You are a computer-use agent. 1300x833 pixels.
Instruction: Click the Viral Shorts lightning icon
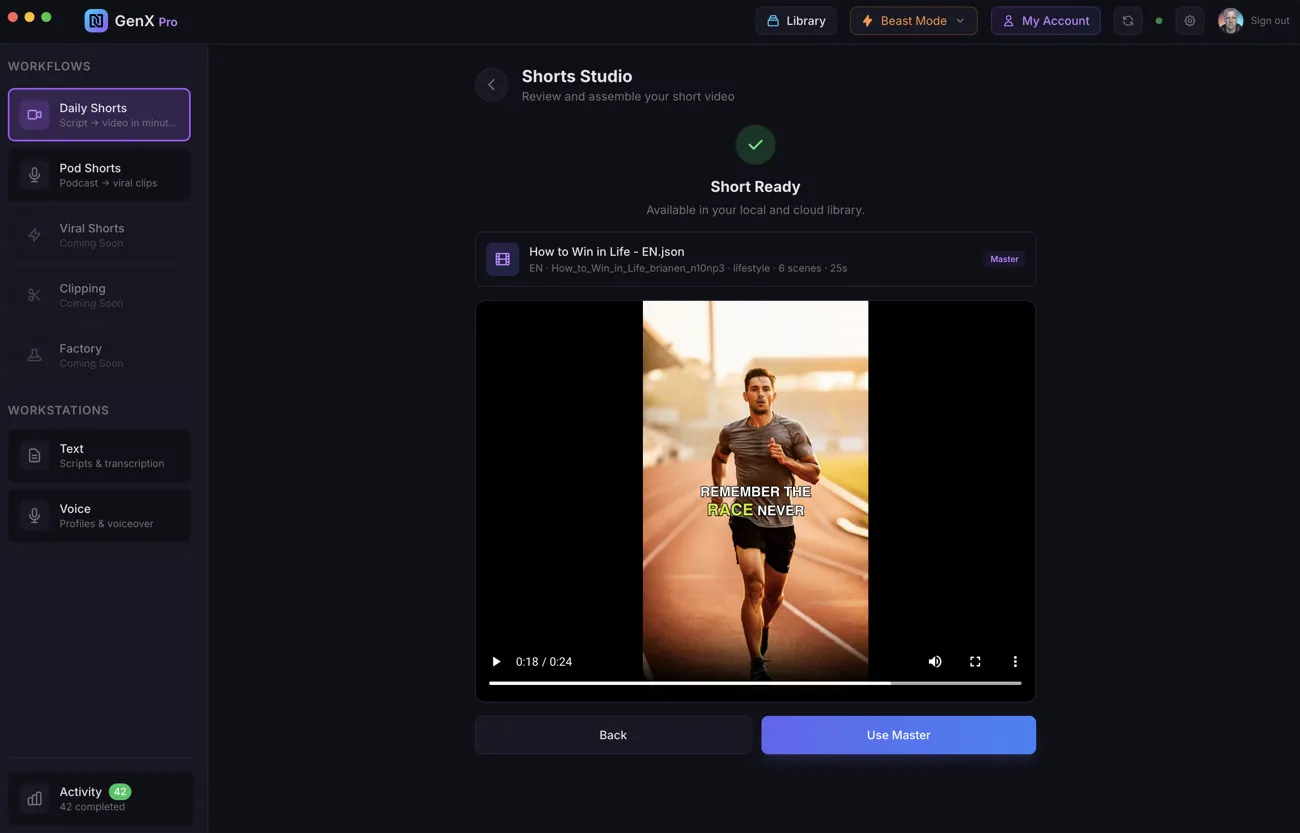(36, 234)
